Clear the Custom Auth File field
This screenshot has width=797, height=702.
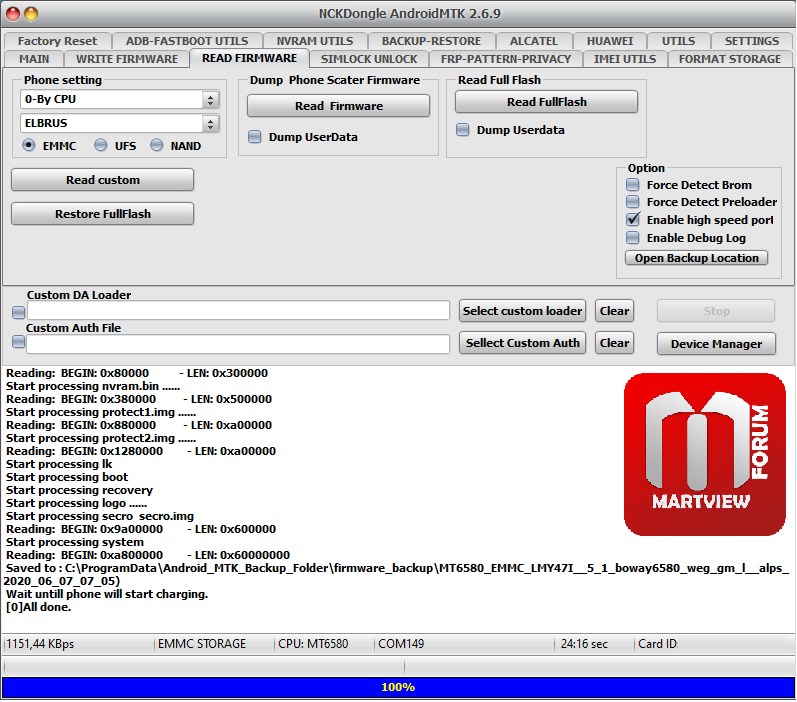tap(614, 343)
